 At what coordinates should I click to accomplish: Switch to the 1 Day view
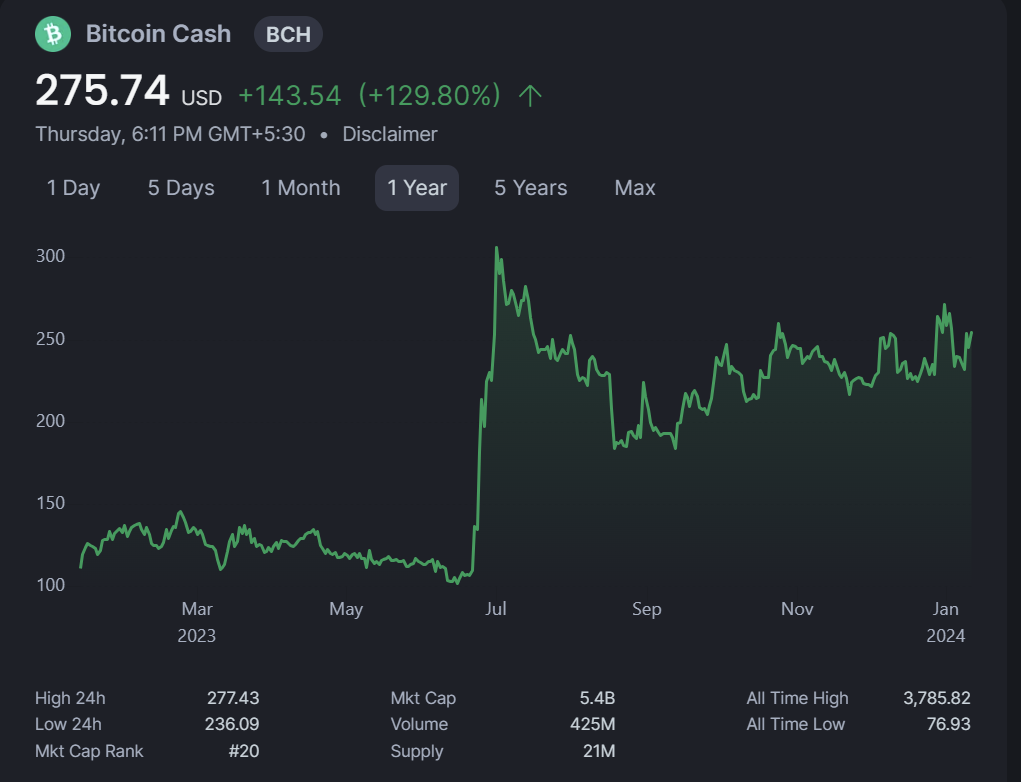72,187
